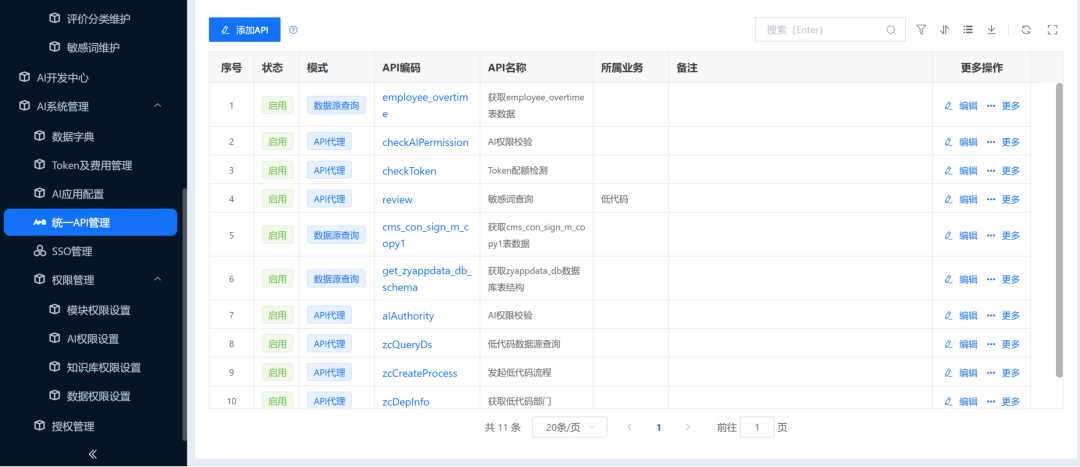
Task: Open the checkToken API link
Action: 409,171
